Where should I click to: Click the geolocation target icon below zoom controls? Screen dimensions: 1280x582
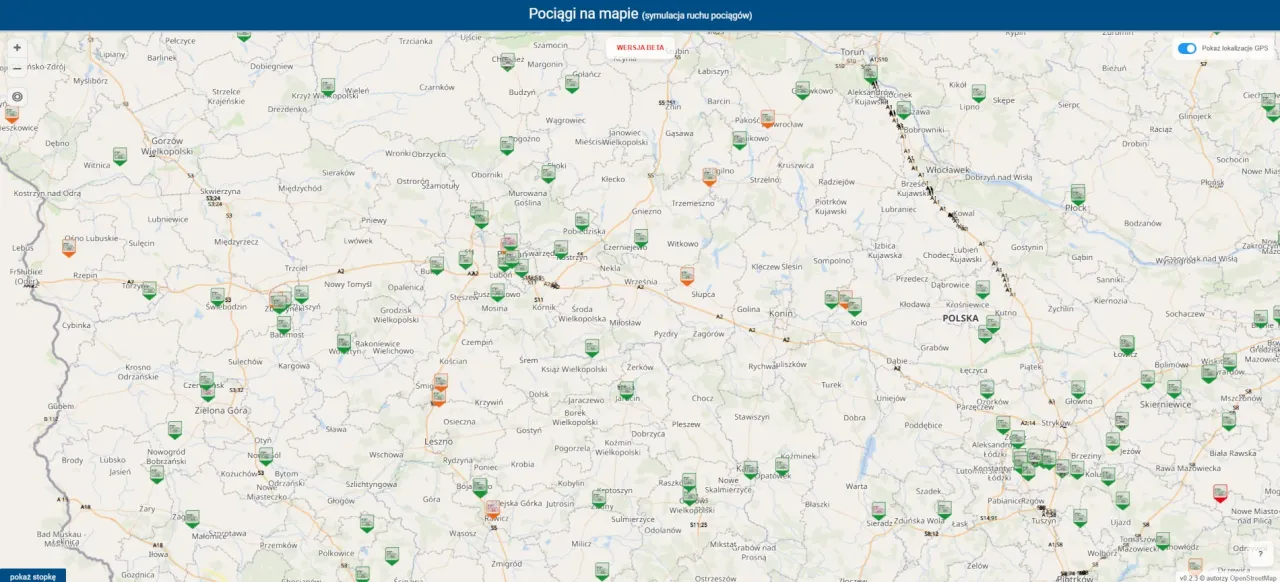coord(16,96)
